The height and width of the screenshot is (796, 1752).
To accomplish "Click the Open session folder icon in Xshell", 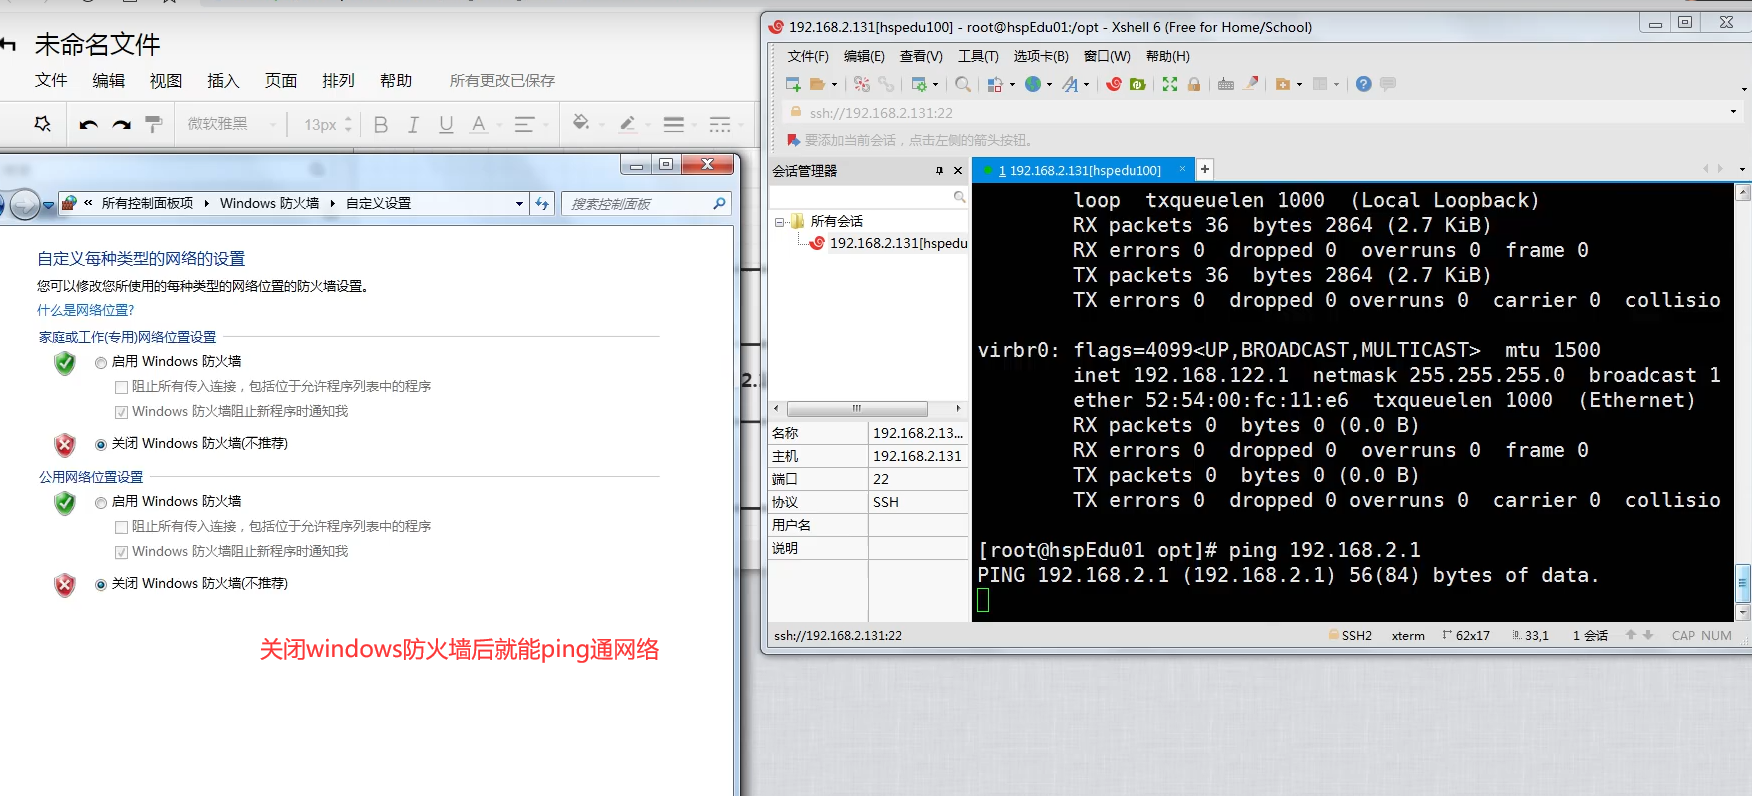I will (818, 84).
